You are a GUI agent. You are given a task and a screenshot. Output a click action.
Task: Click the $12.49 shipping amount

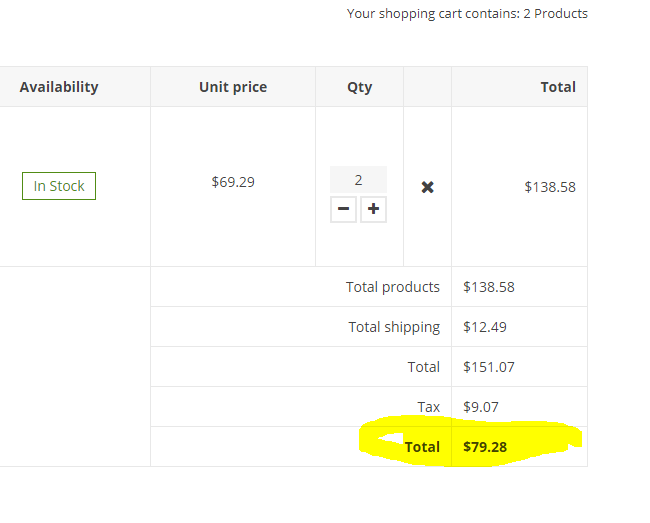click(x=485, y=327)
